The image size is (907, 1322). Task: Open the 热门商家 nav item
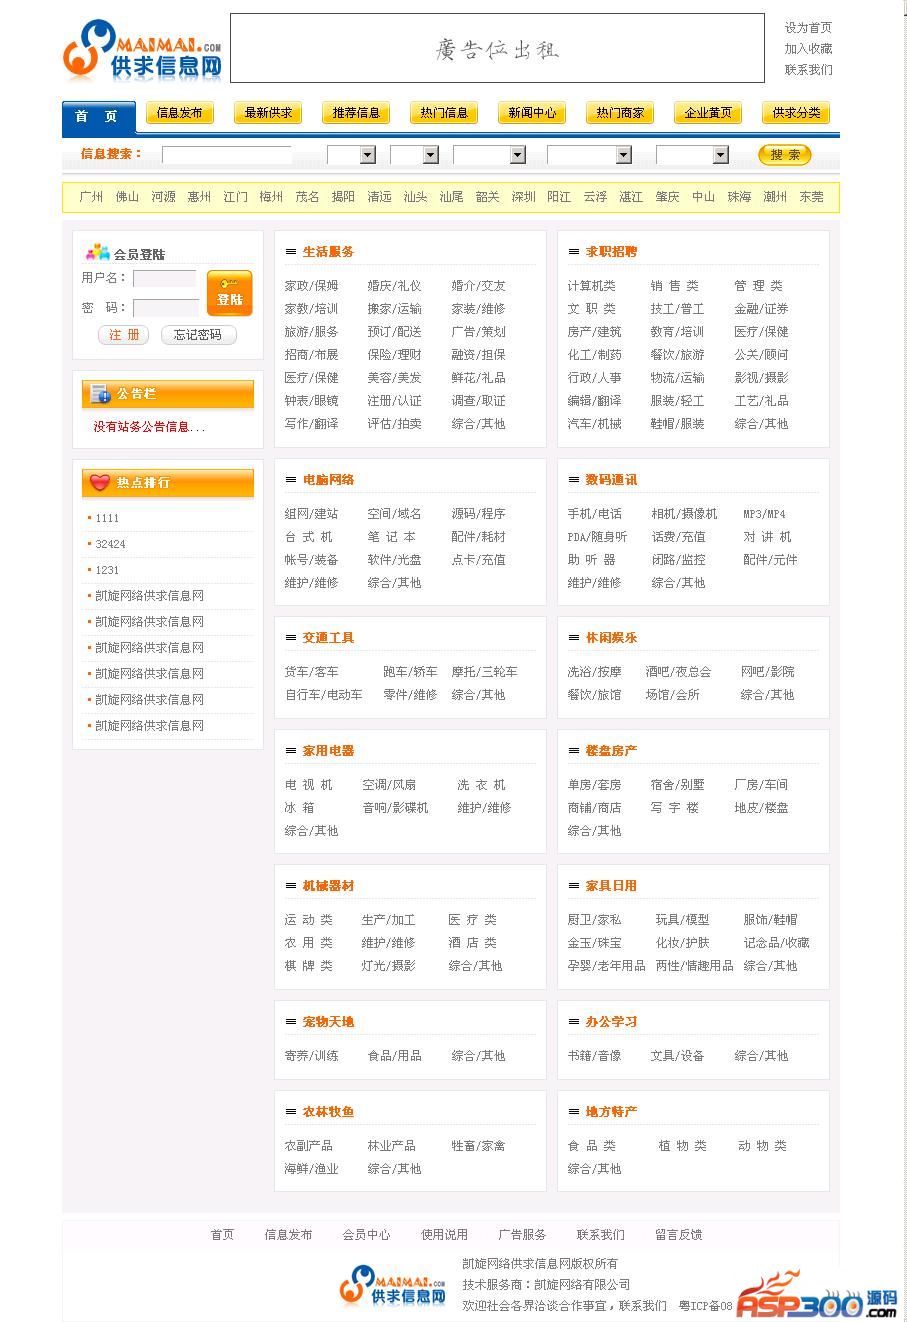620,113
